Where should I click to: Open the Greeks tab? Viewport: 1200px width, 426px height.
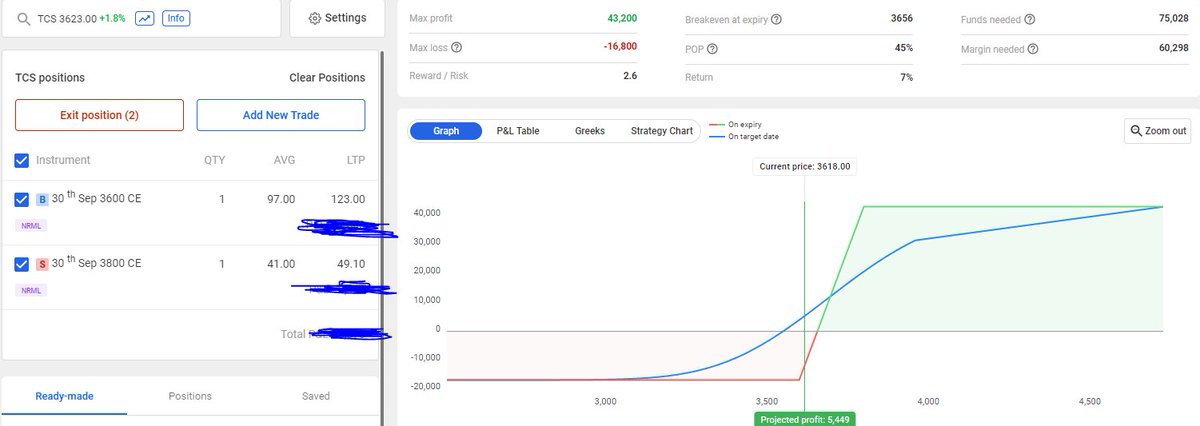point(590,131)
